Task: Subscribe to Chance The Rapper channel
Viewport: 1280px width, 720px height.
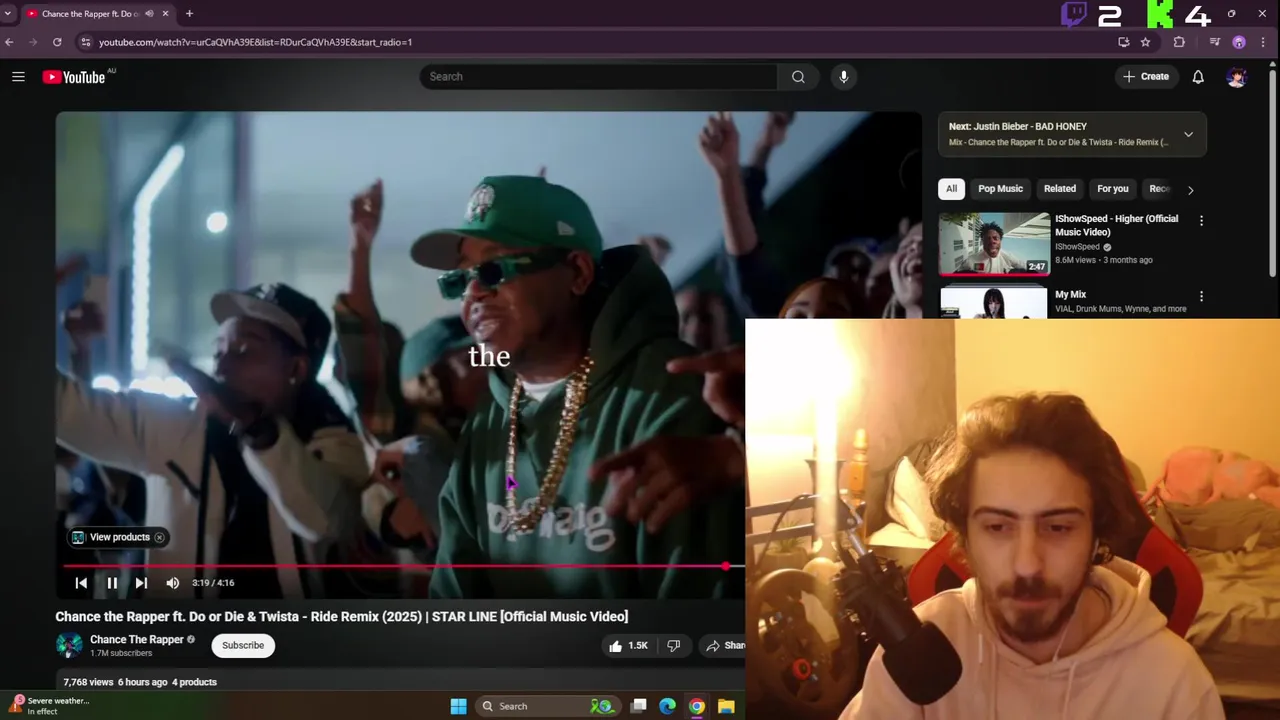Action: (243, 646)
